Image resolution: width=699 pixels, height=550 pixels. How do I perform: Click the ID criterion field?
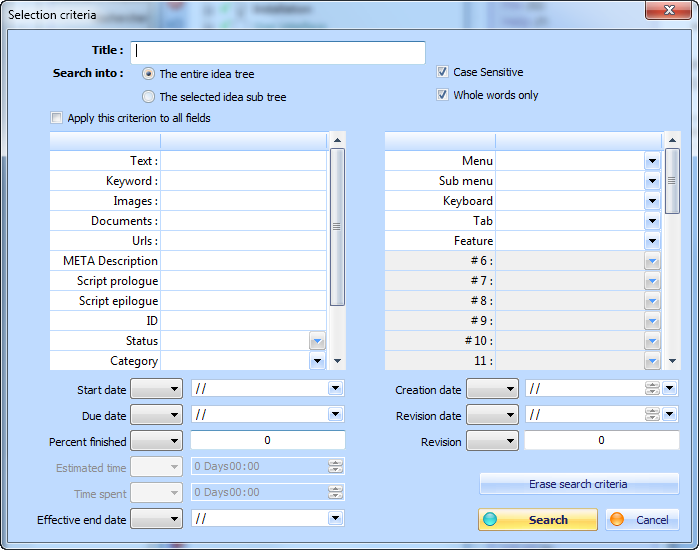[x=243, y=321]
